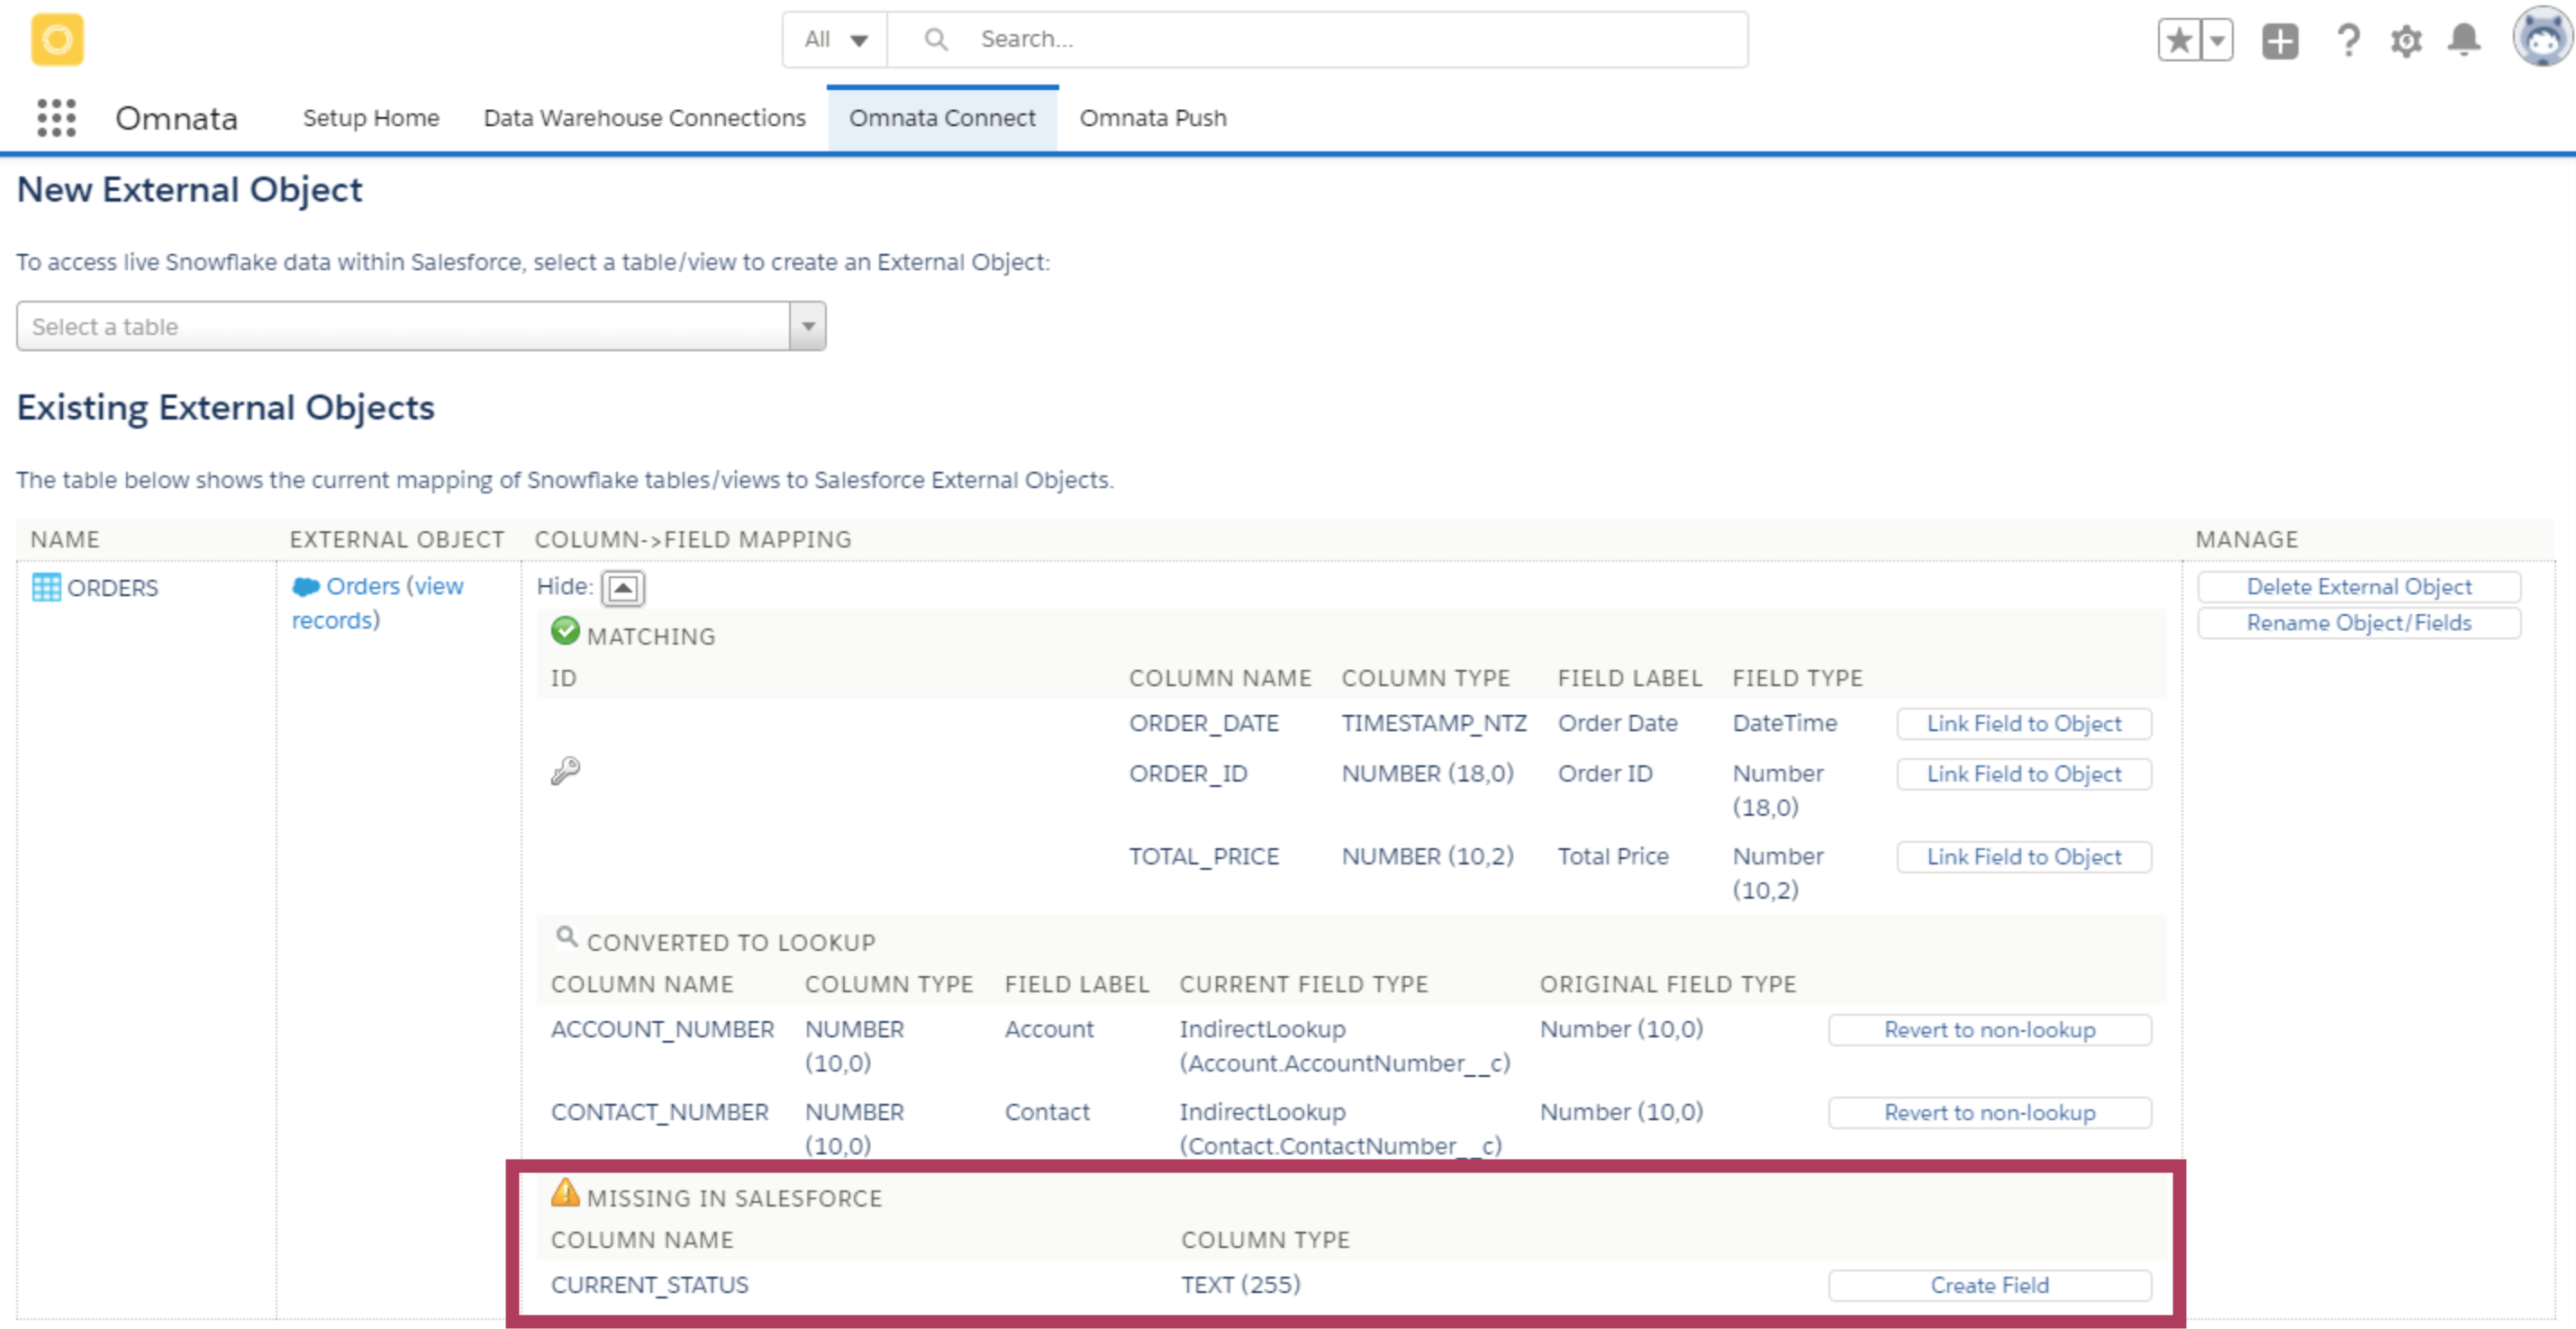
Task: Open the Omnata Push tab
Action: pyautogui.click(x=1152, y=118)
